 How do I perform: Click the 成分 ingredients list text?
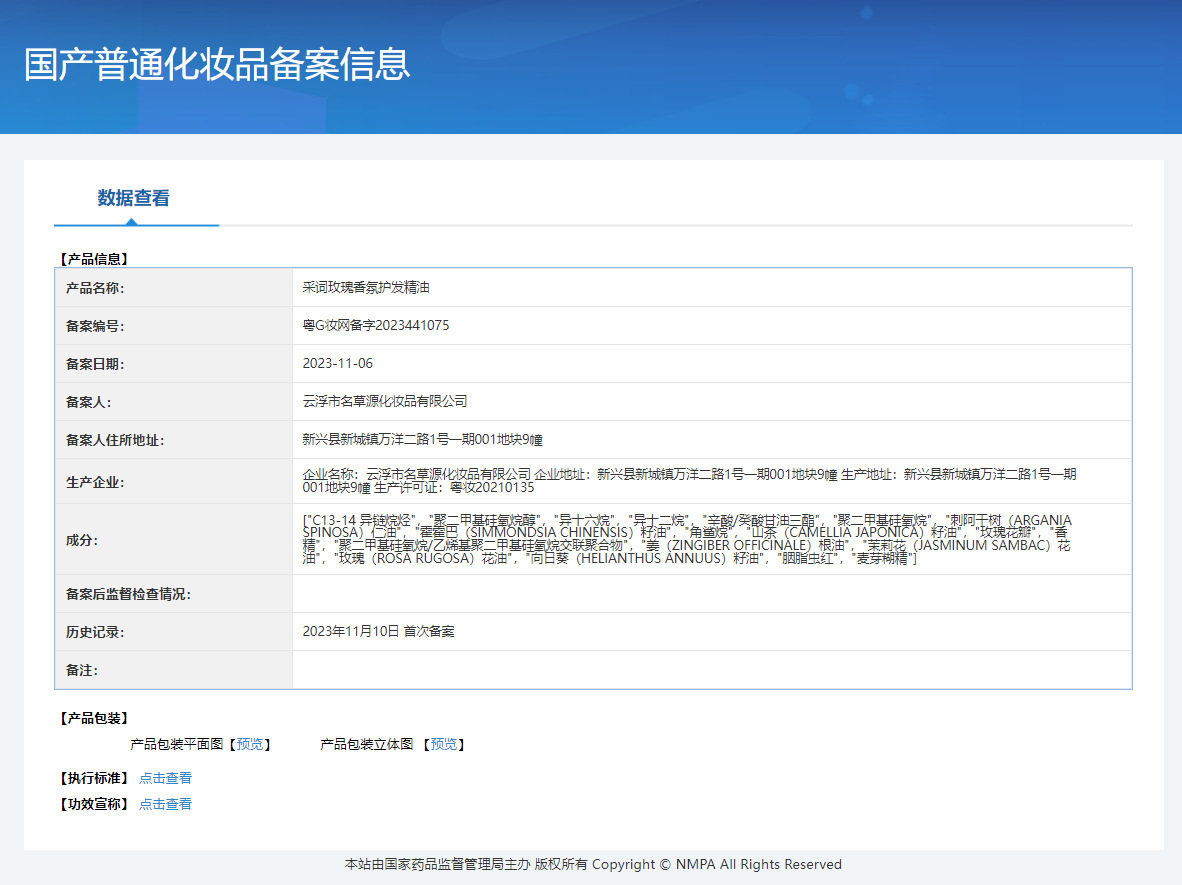tap(687, 540)
